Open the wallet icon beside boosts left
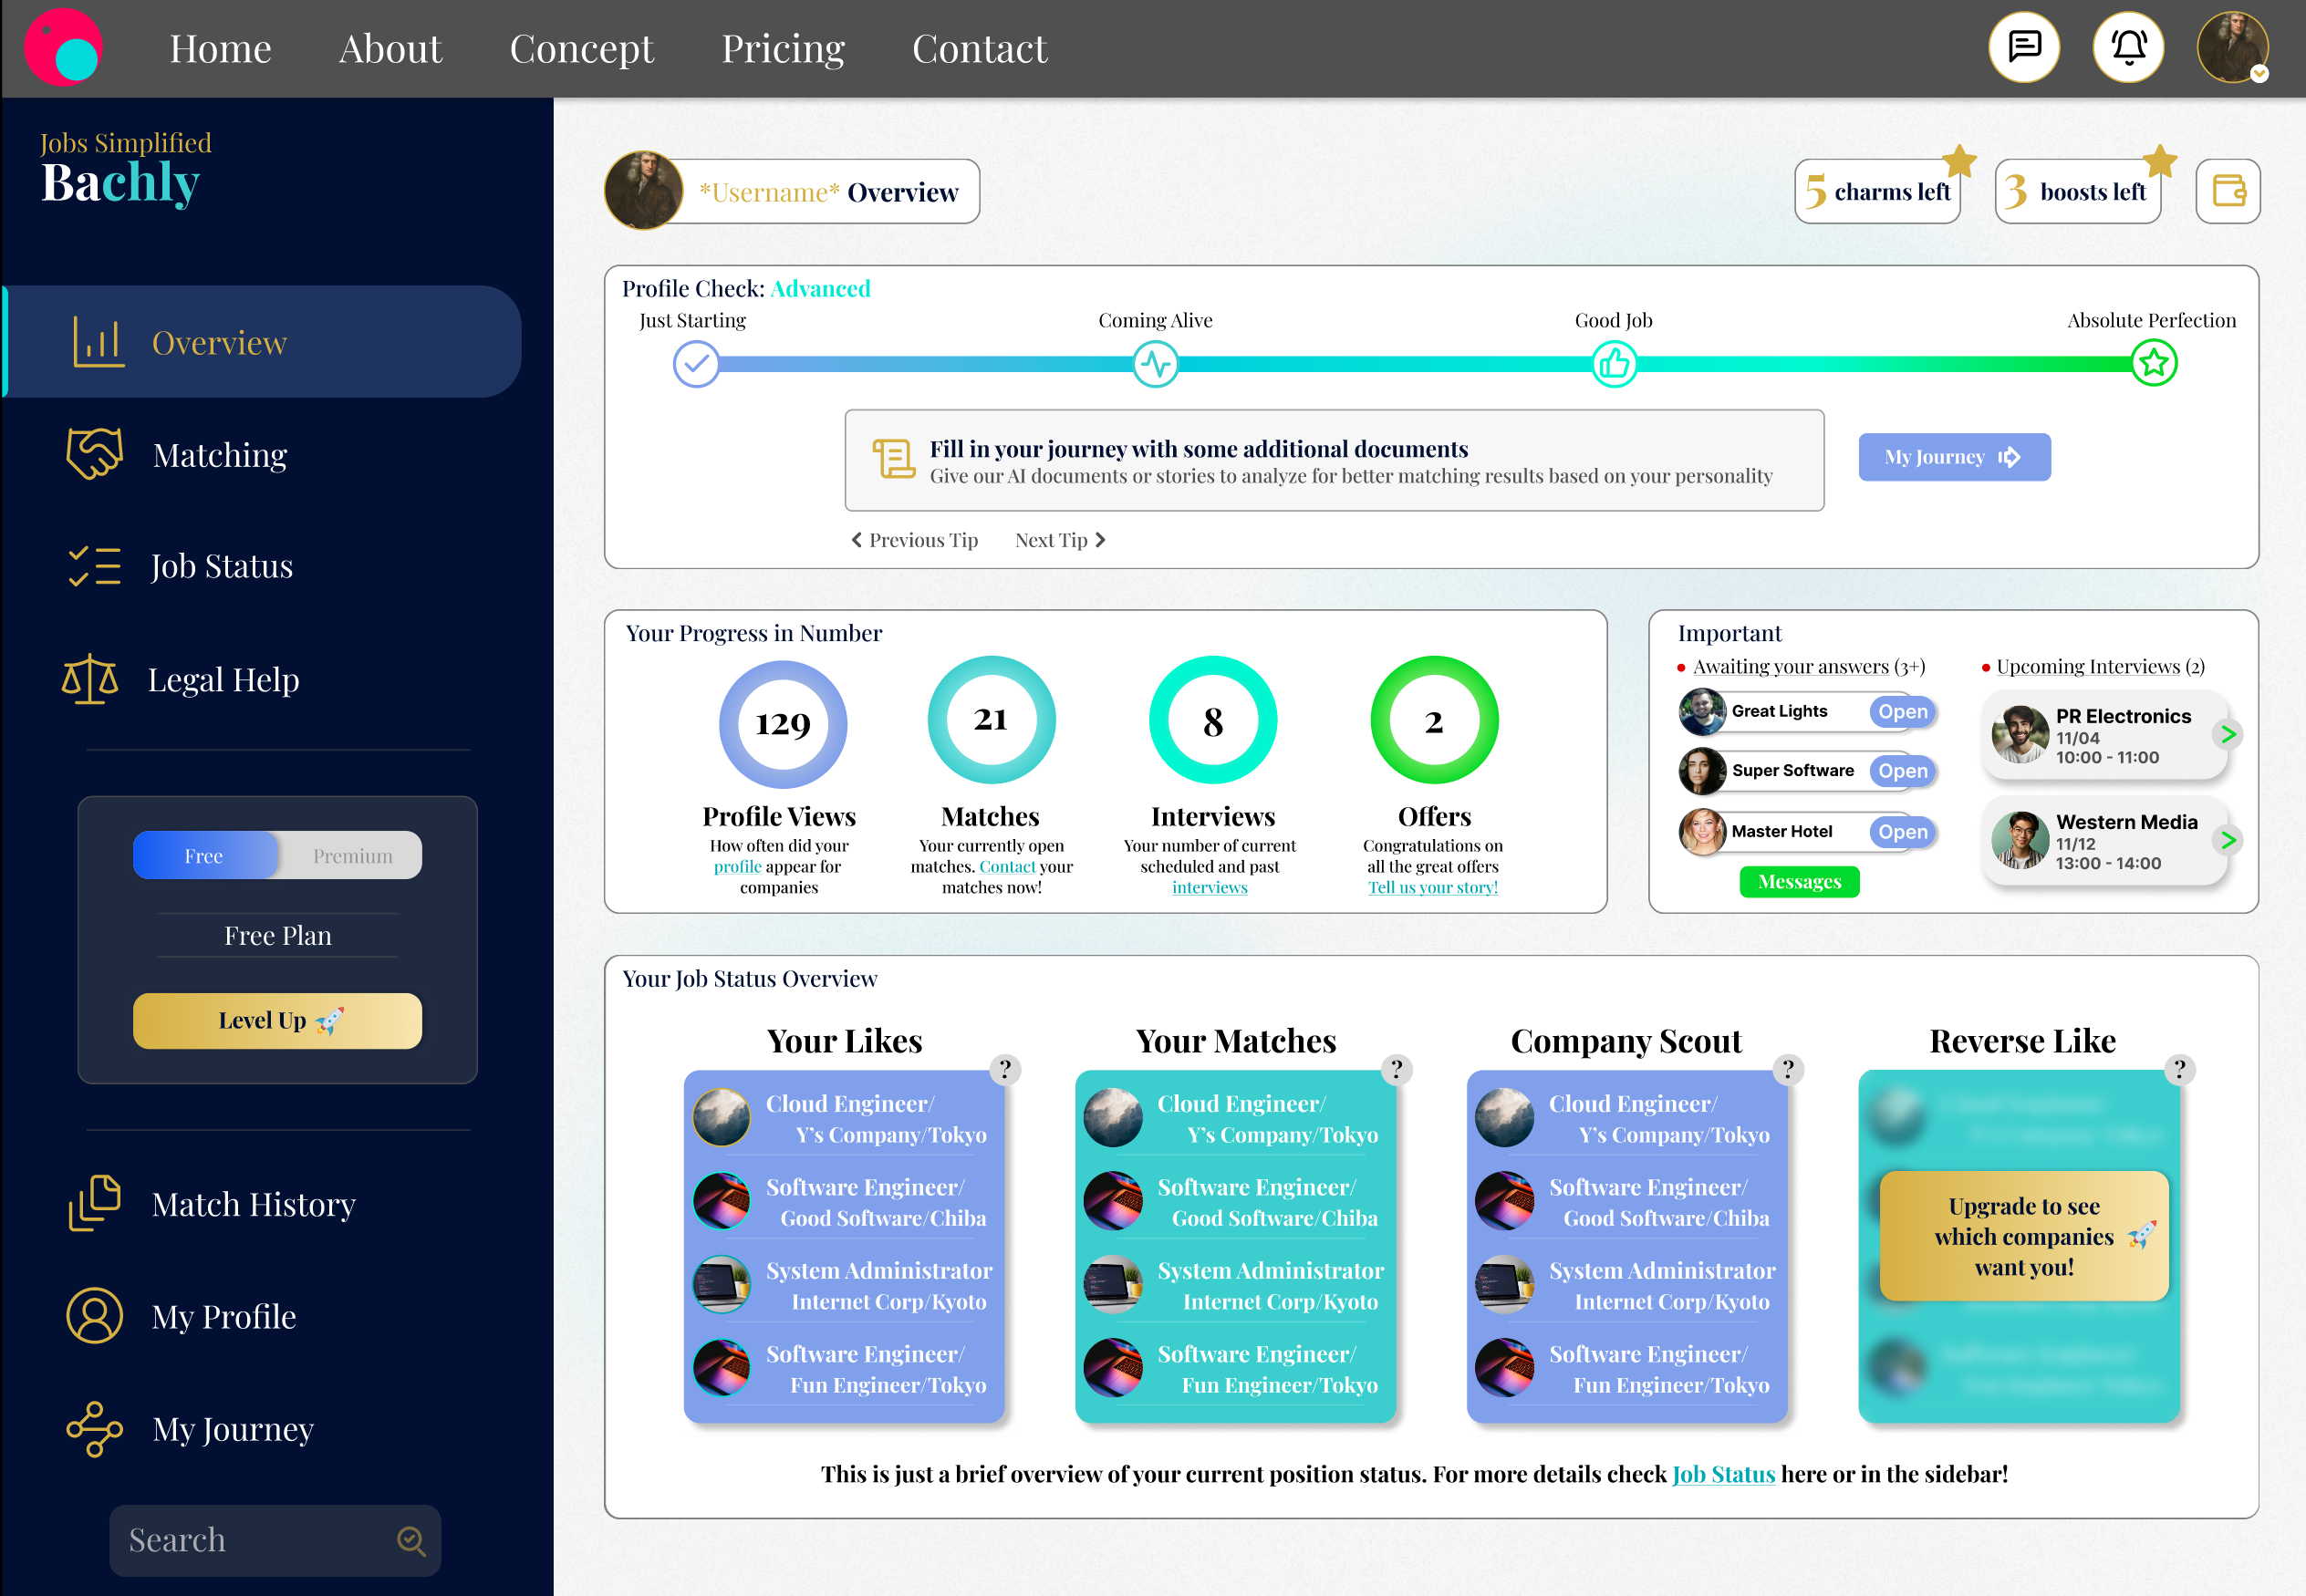 2228,191
